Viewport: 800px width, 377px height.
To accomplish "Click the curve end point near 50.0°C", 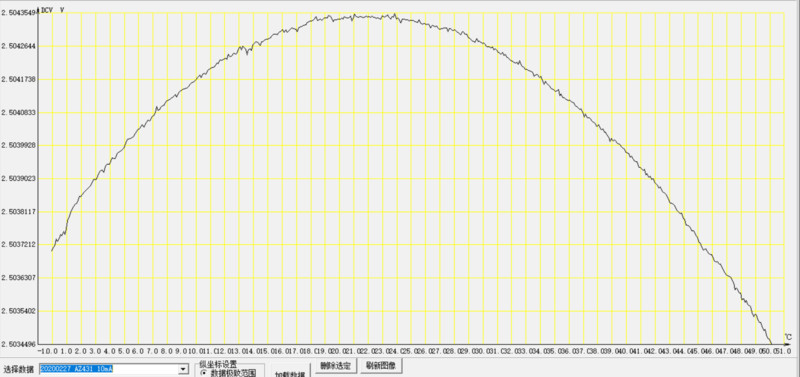I will pos(770,343).
